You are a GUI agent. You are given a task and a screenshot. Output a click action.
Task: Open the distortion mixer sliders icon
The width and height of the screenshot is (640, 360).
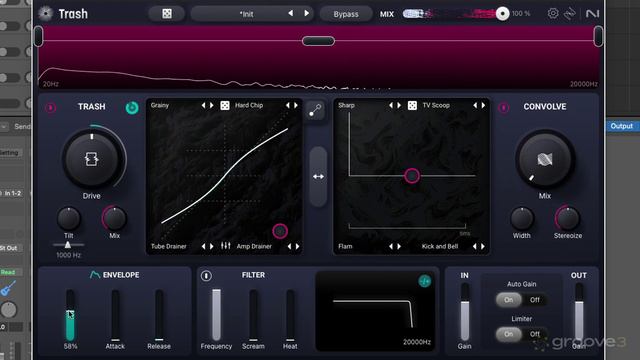(225, 246)
